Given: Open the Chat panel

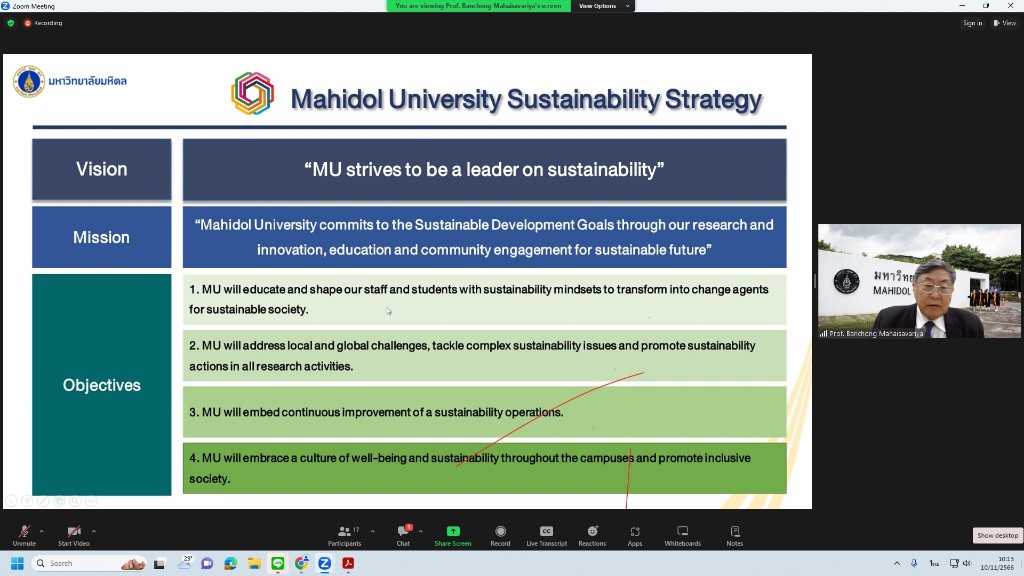Looking at the screenshot, I should click(x=404, y=535).
